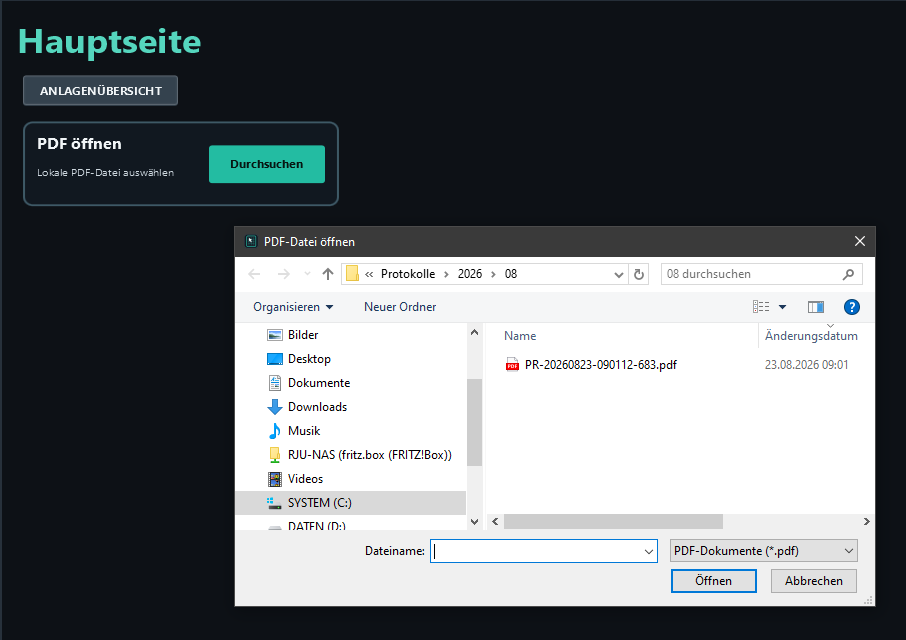
Task: Click the Durchsuchen button
Action: (267, 164)
